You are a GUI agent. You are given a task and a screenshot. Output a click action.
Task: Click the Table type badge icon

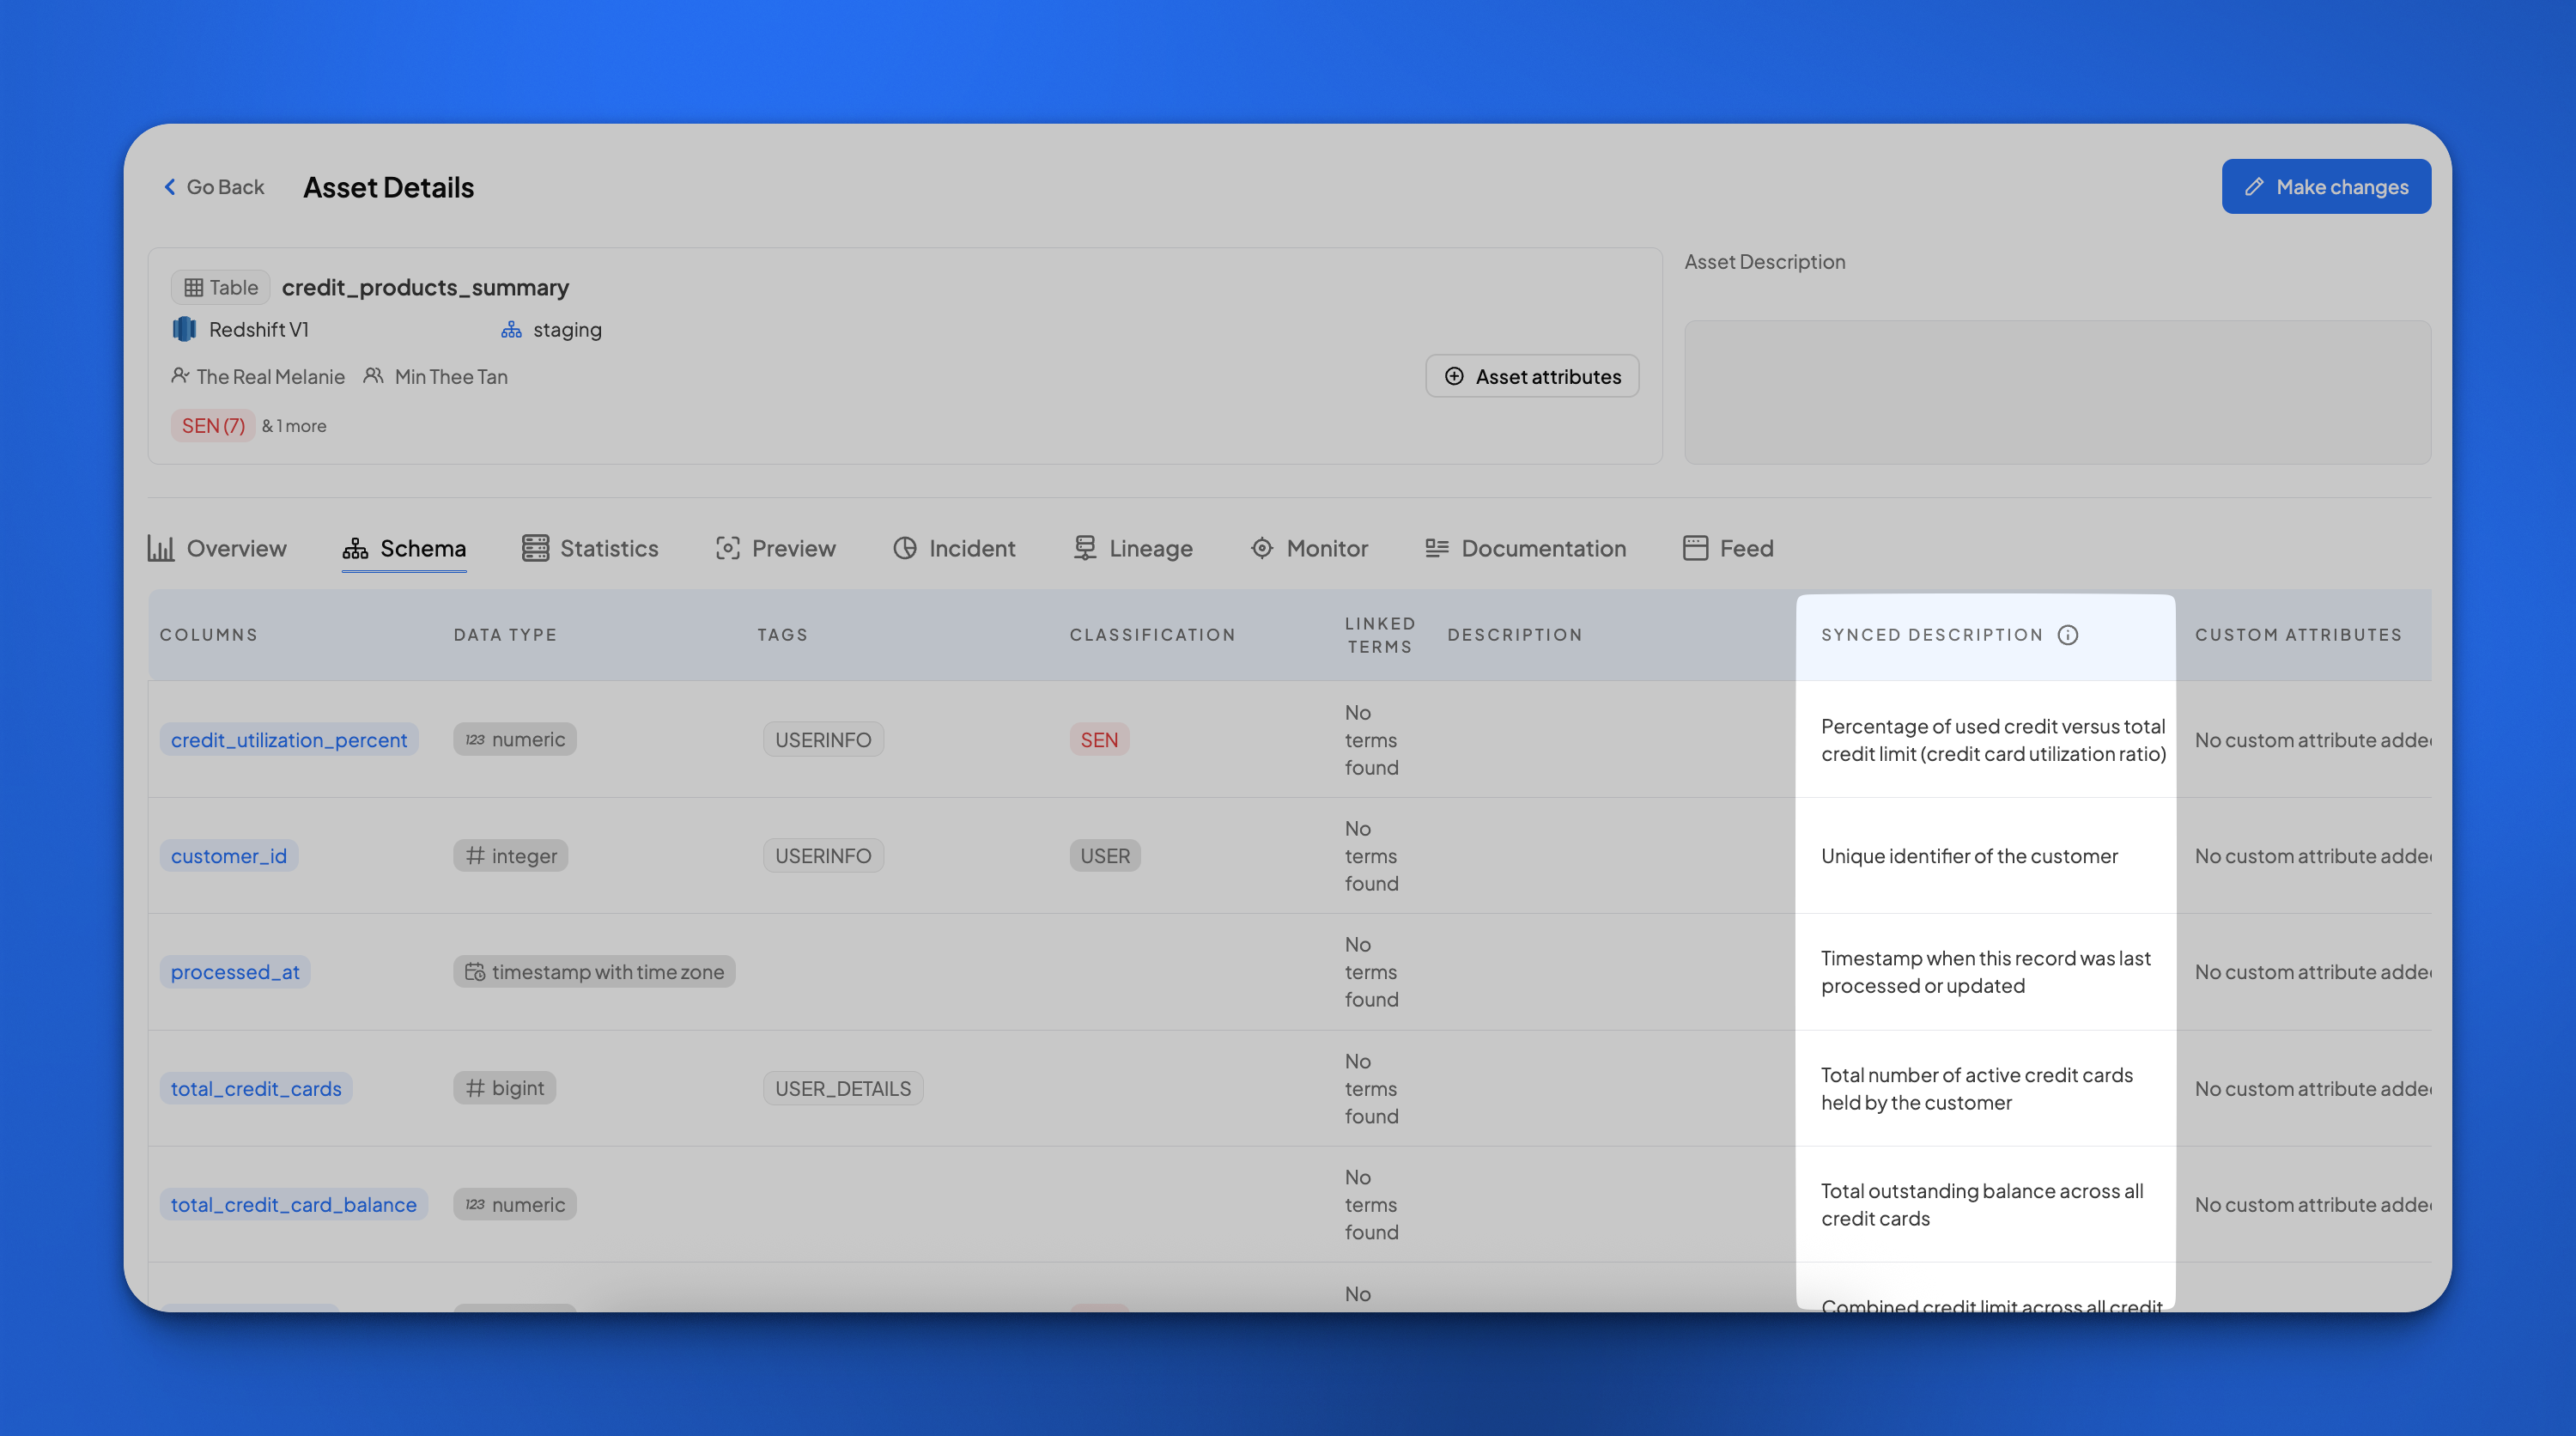pos(194,287)
